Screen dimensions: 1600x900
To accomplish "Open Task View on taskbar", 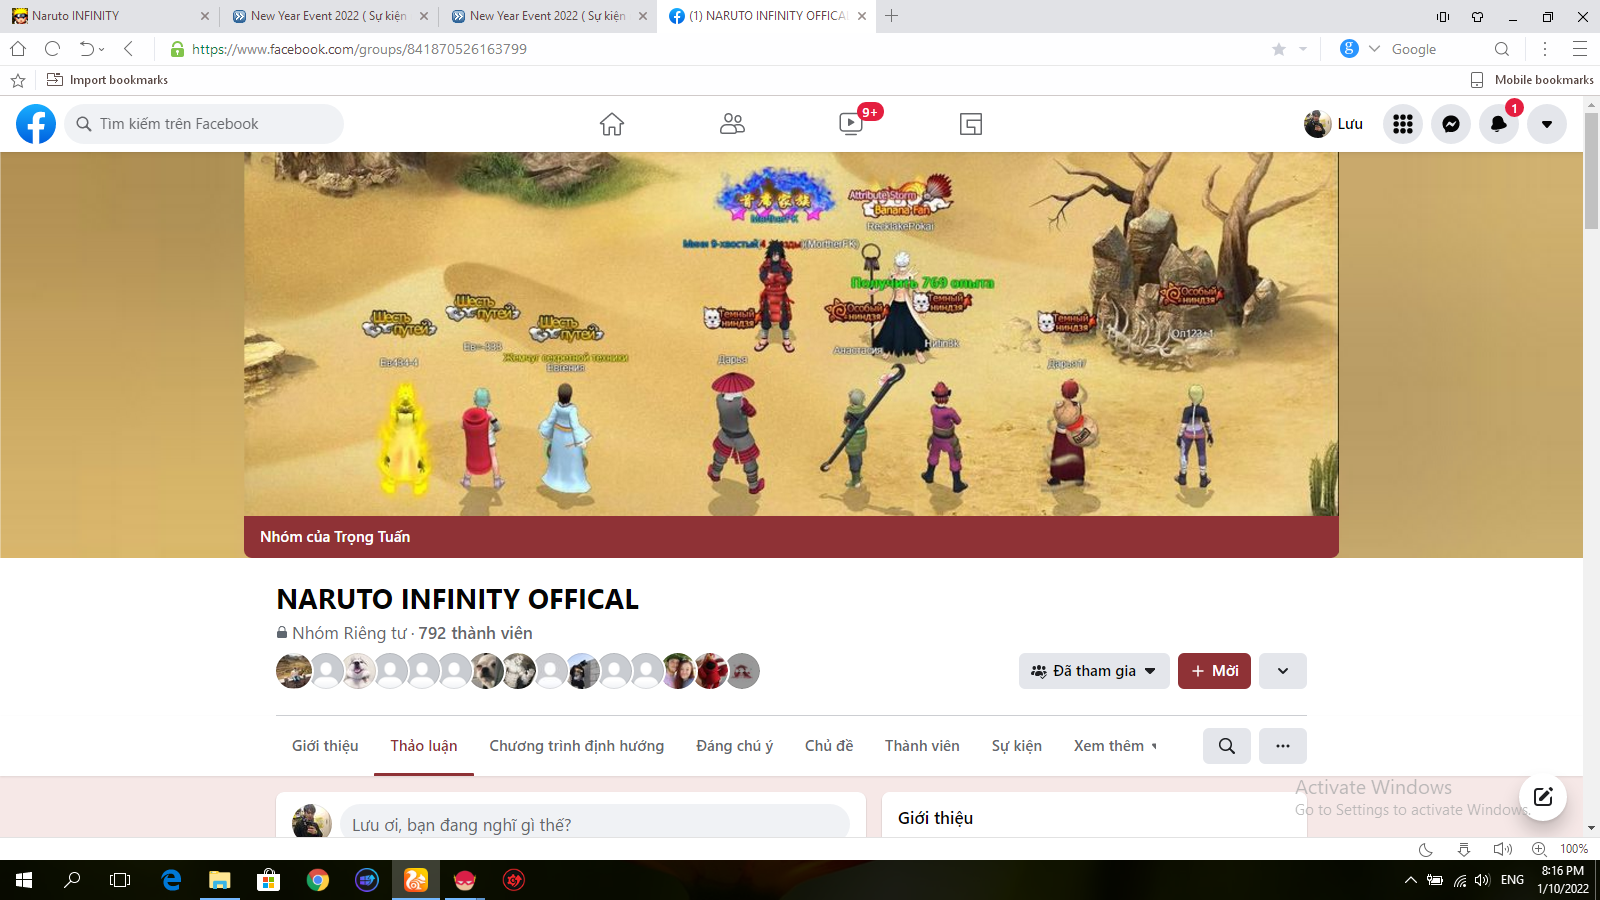I will (x=120, y=880).
